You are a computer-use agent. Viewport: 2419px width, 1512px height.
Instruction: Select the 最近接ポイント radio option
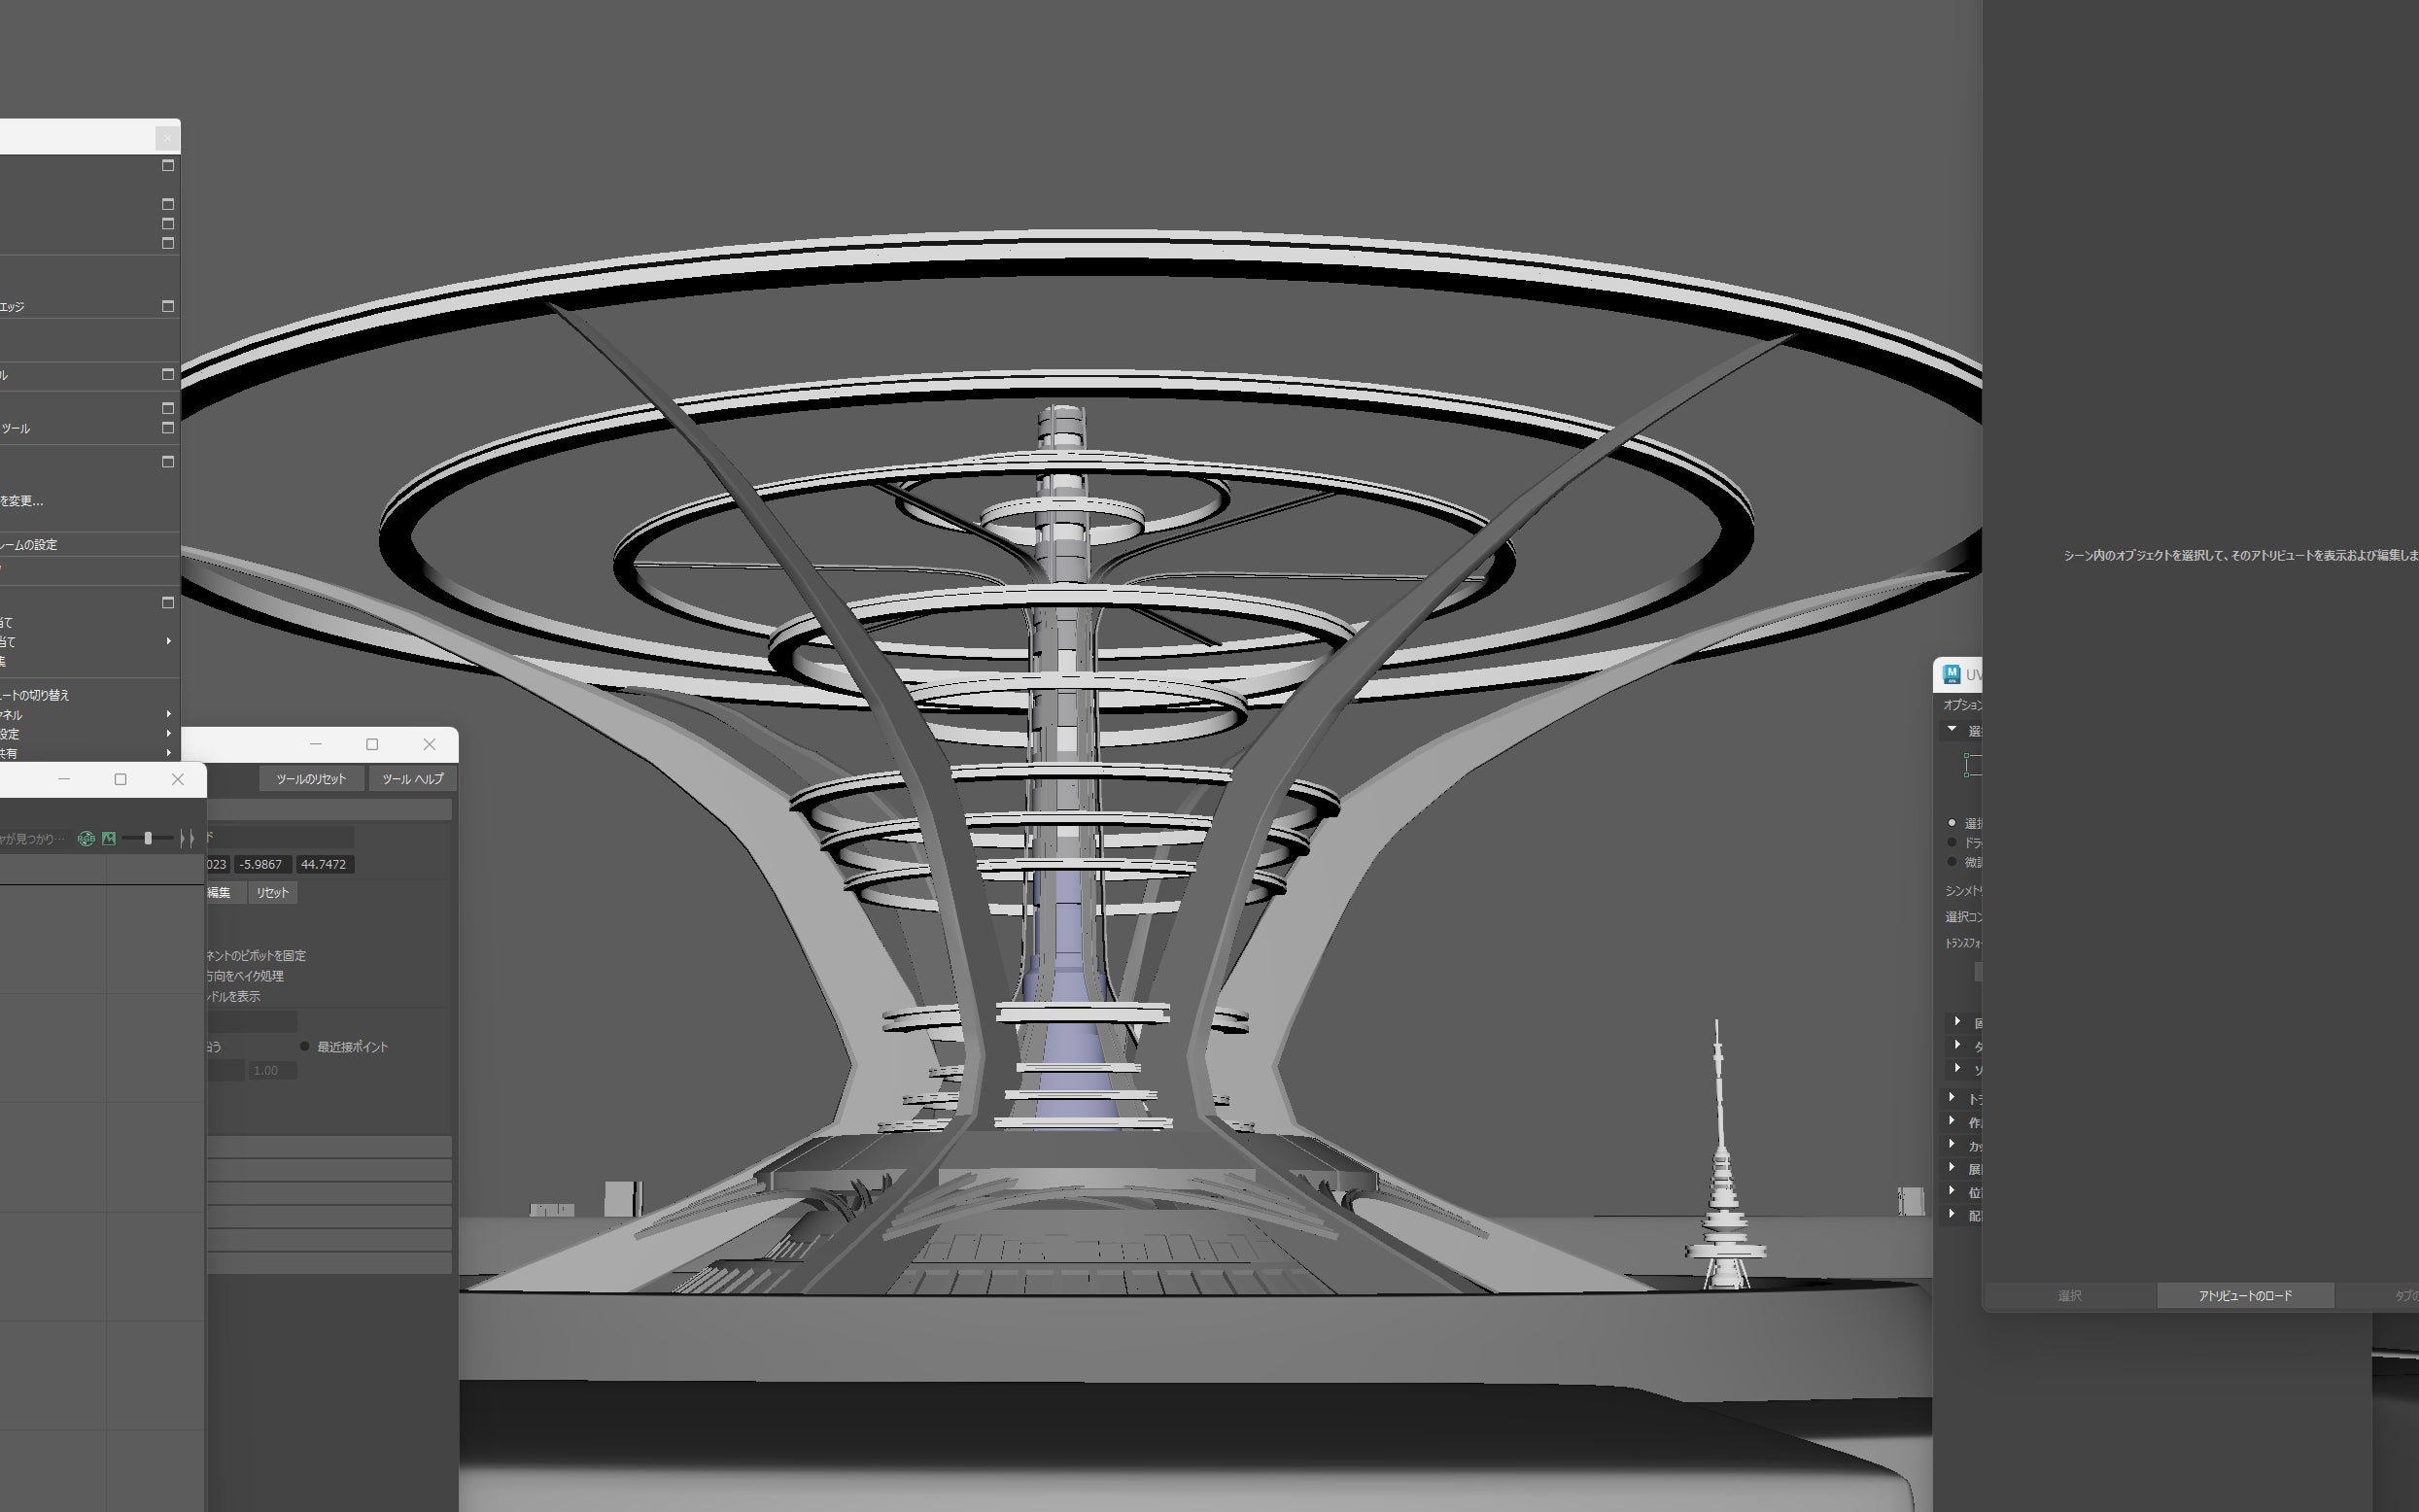click(x=305, y=1046)
